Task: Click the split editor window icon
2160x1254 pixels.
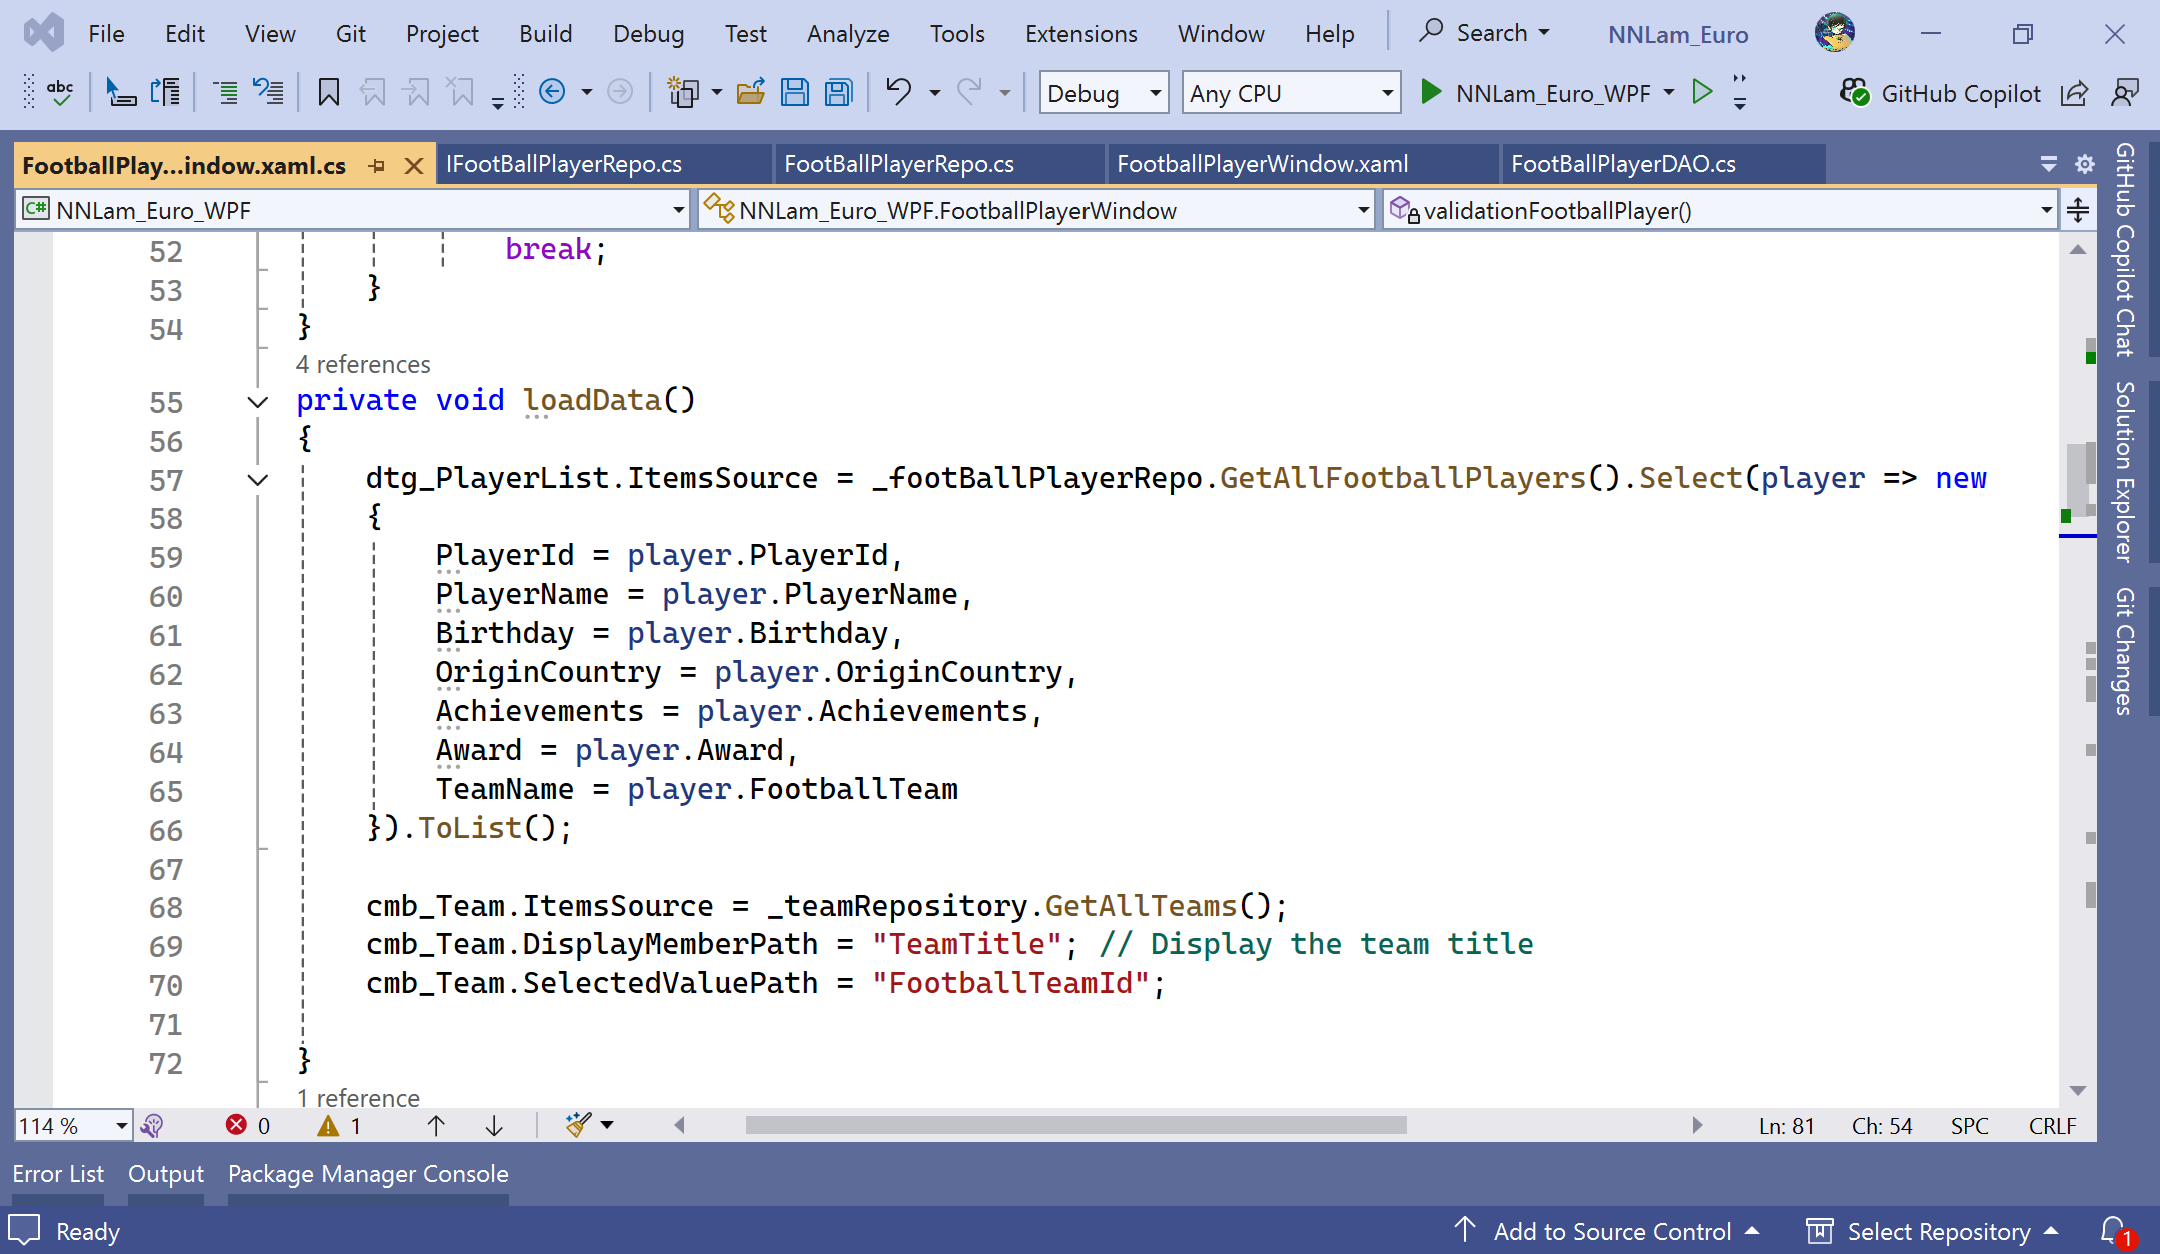Action: (x=2078, y=210)
